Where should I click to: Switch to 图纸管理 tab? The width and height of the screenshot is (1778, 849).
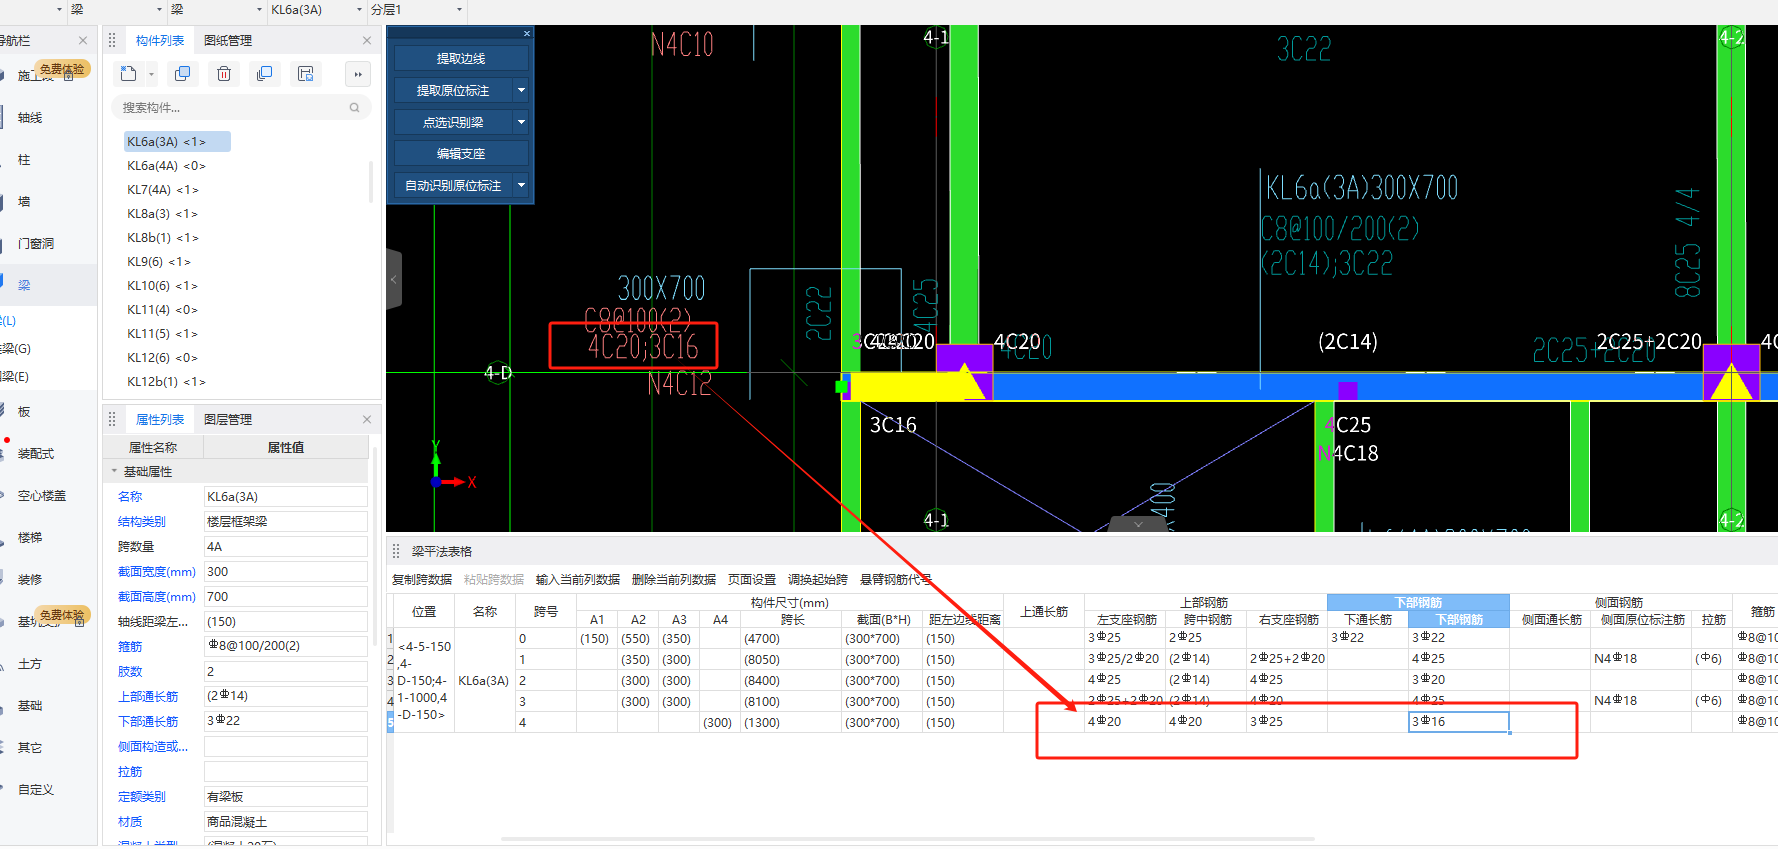click(228, 41)
